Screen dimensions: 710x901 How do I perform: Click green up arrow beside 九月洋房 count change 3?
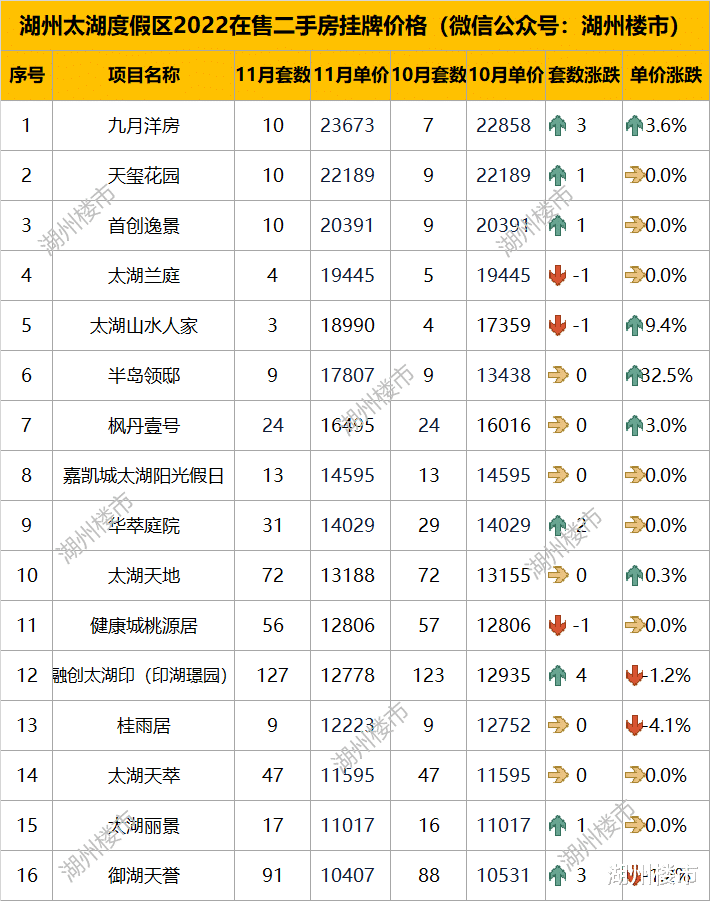tap(557, 125)
